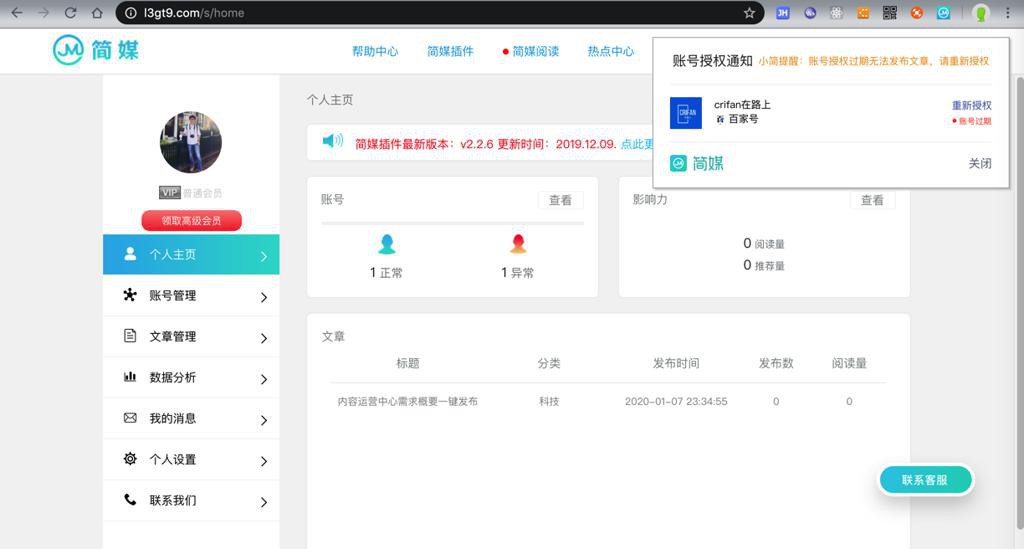Click the 数据分析 bar chart icon
This screenshot has height=549, width=1024.
130,377
